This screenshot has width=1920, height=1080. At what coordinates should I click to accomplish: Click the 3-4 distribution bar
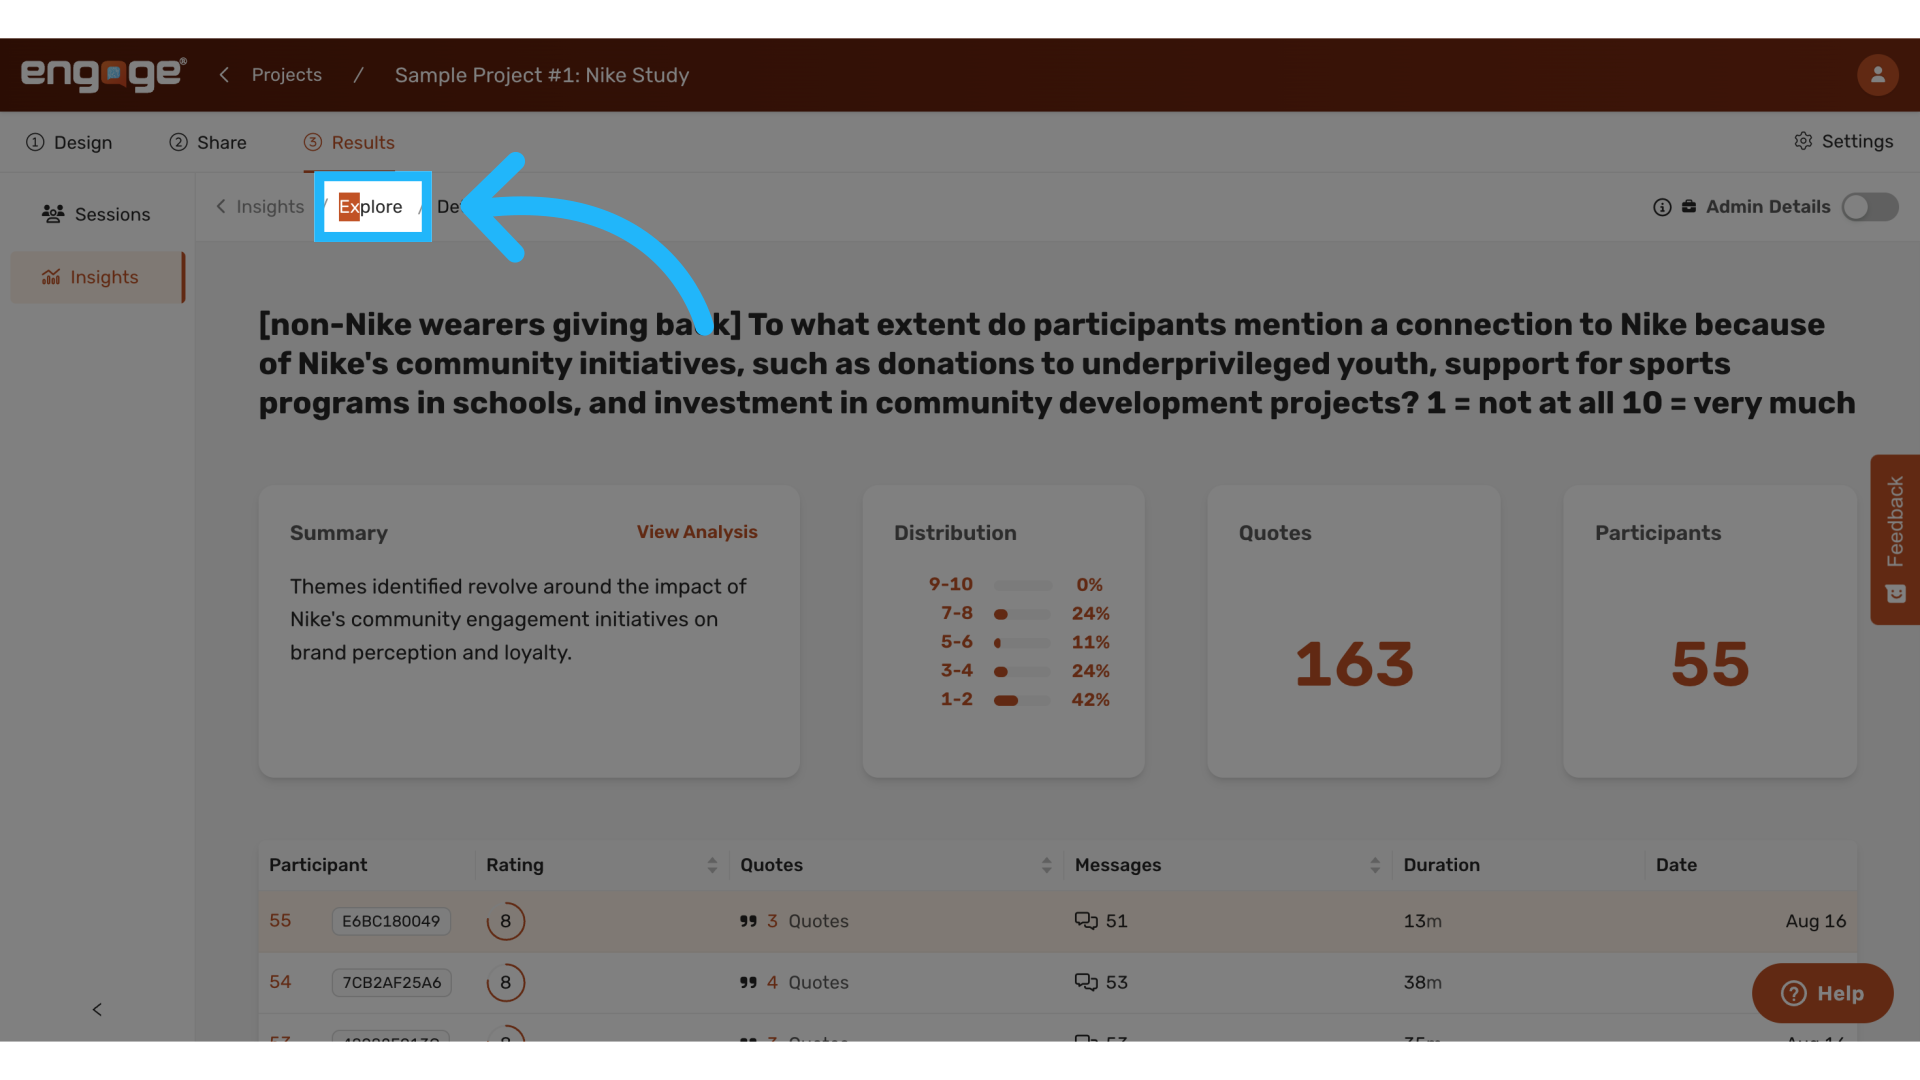(1022, 671)
